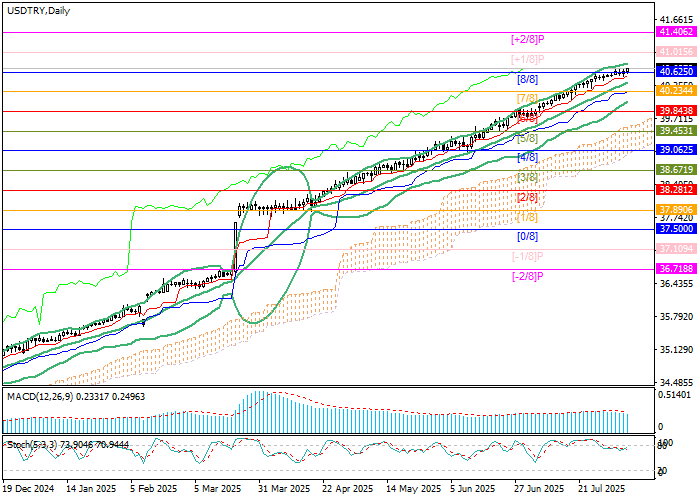Viewport: 700px width, 500px height.
Task: Click the 36.4355 price scale value
Action: [676, 284]
